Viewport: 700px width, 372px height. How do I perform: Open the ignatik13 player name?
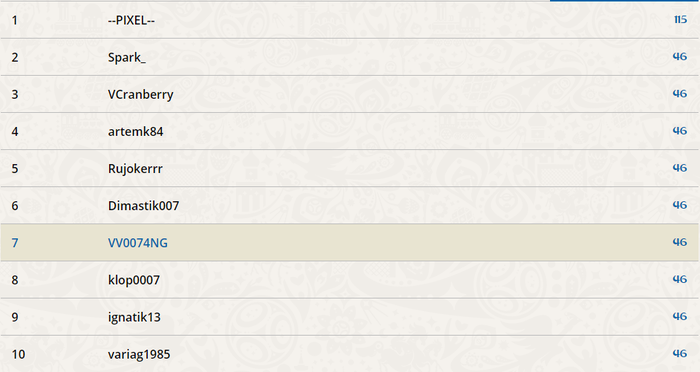click(134, 317)
